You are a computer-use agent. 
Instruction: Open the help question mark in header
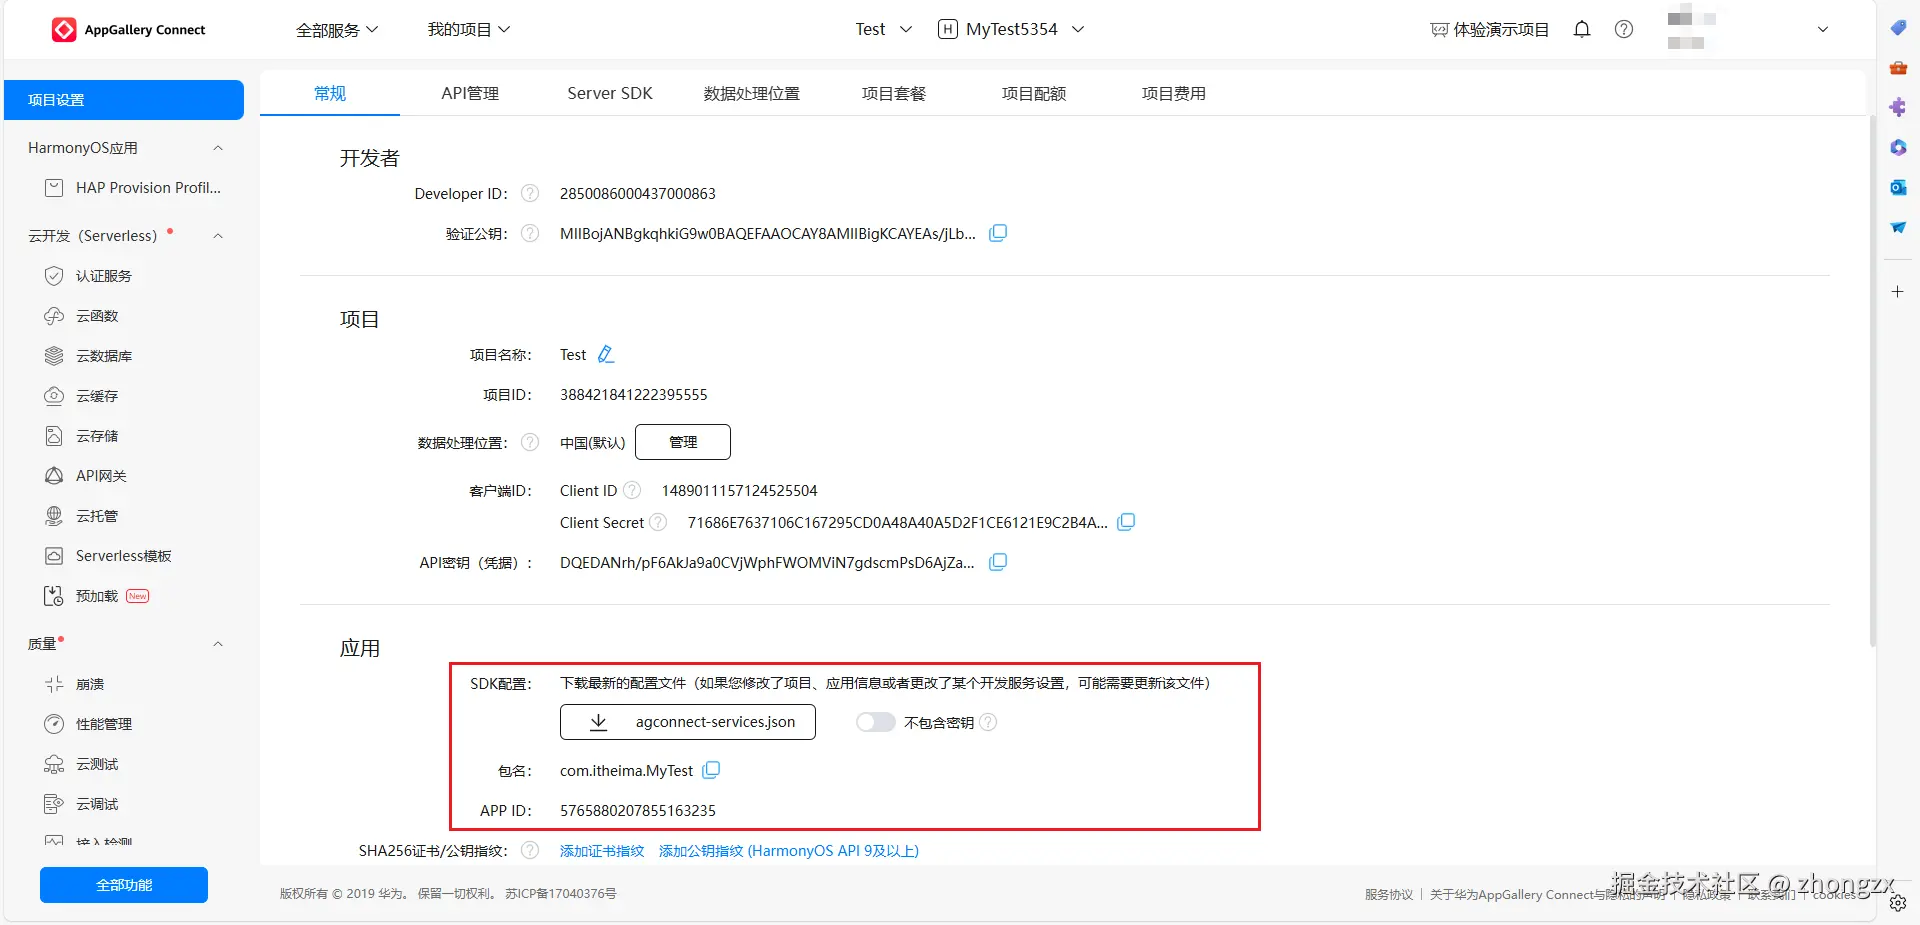tap(1624, 29)
